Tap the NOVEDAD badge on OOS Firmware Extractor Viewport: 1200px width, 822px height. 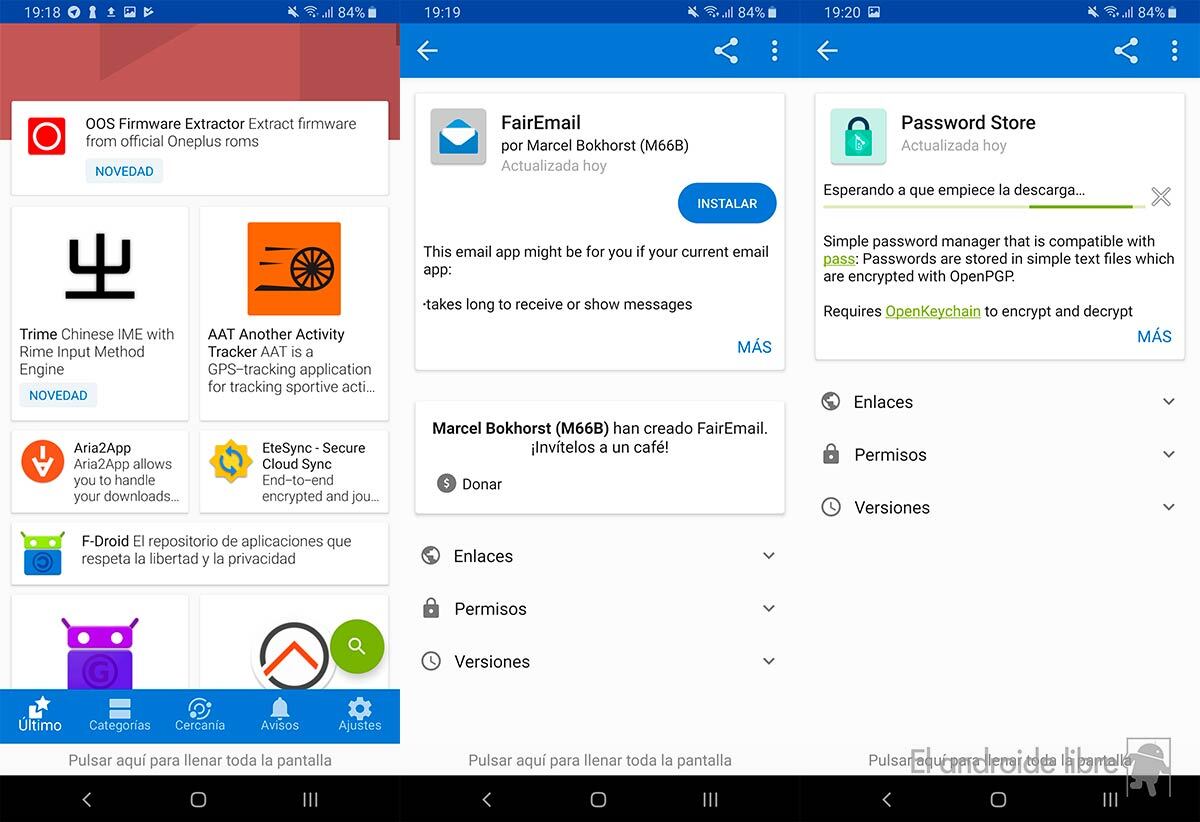coord(124,171)
